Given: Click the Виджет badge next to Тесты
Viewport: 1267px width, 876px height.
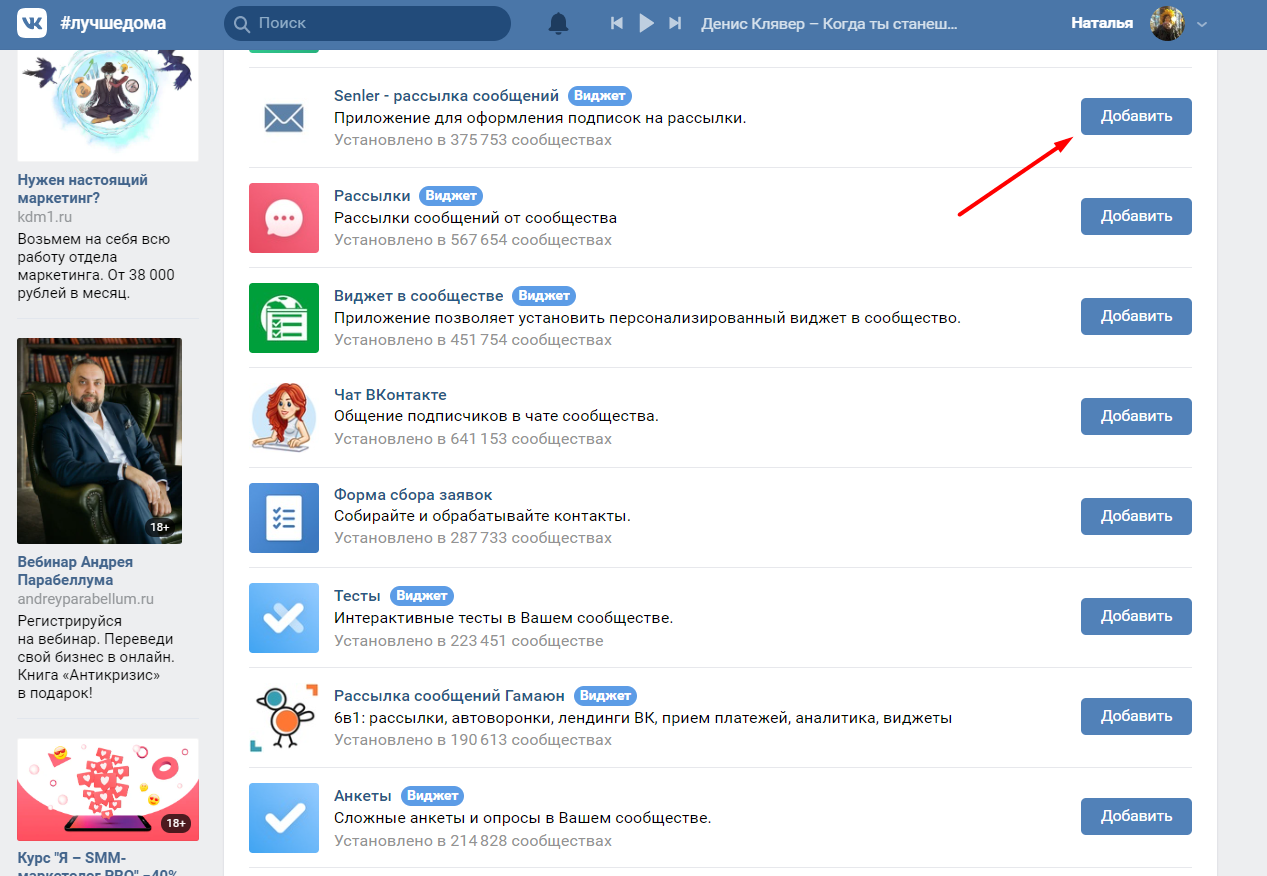Looking at the screenshot, I should click(x=421, y=596).
